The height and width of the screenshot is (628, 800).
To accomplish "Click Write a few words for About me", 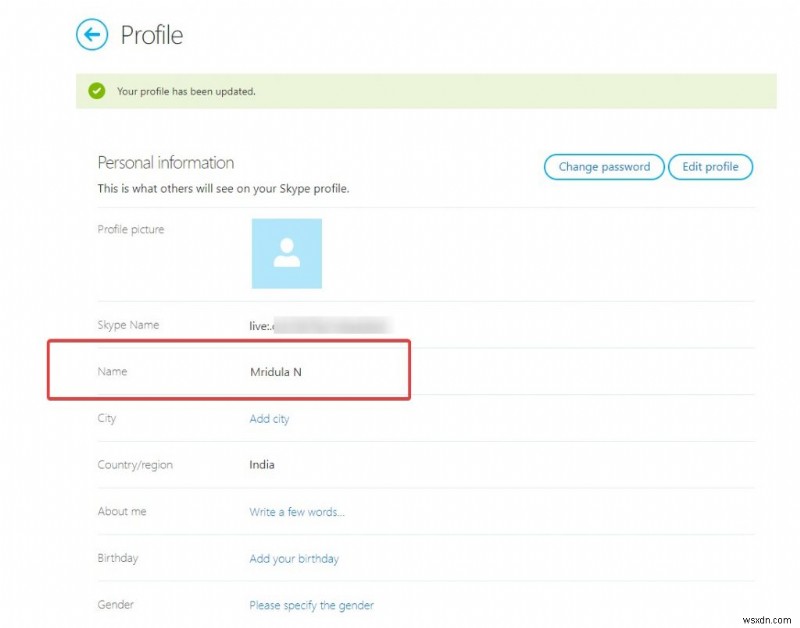I will tap(297, 512).
